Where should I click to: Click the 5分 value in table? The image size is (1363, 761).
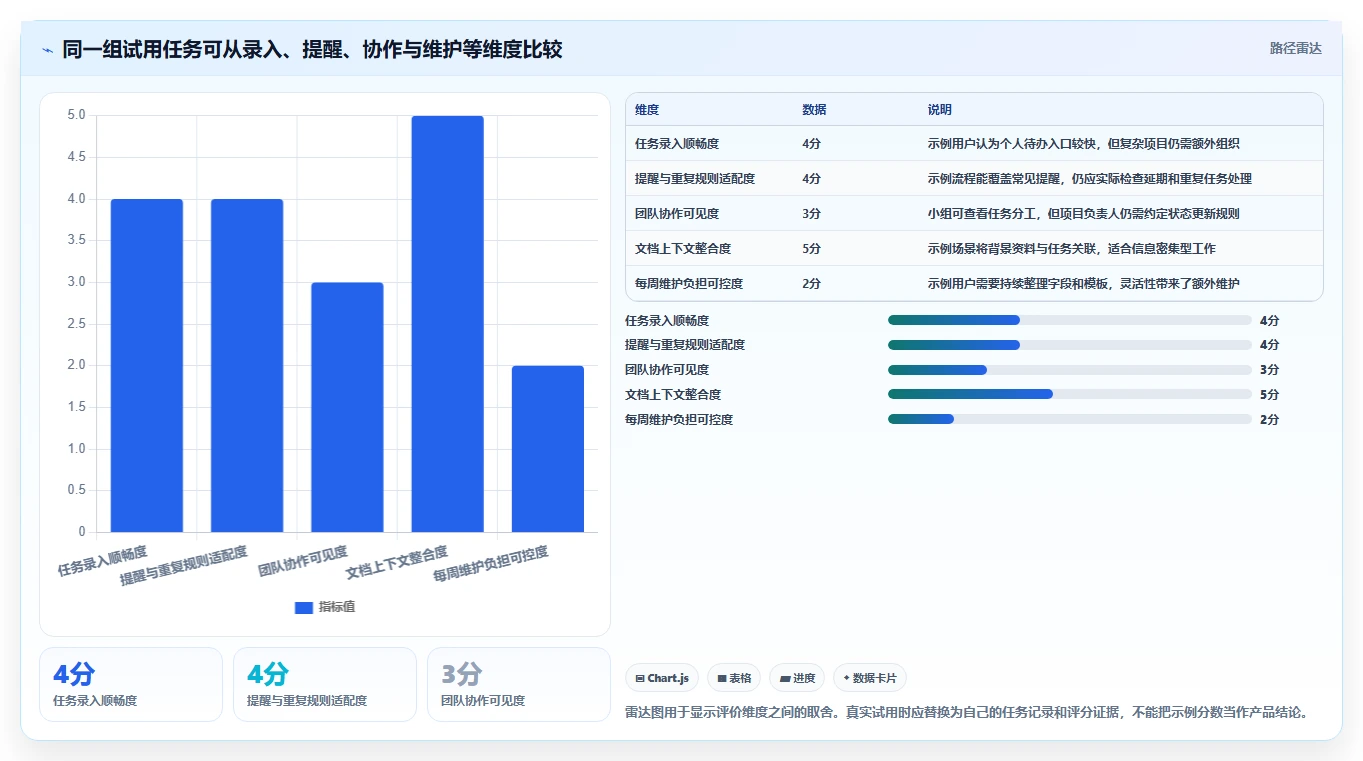point(811,249)
